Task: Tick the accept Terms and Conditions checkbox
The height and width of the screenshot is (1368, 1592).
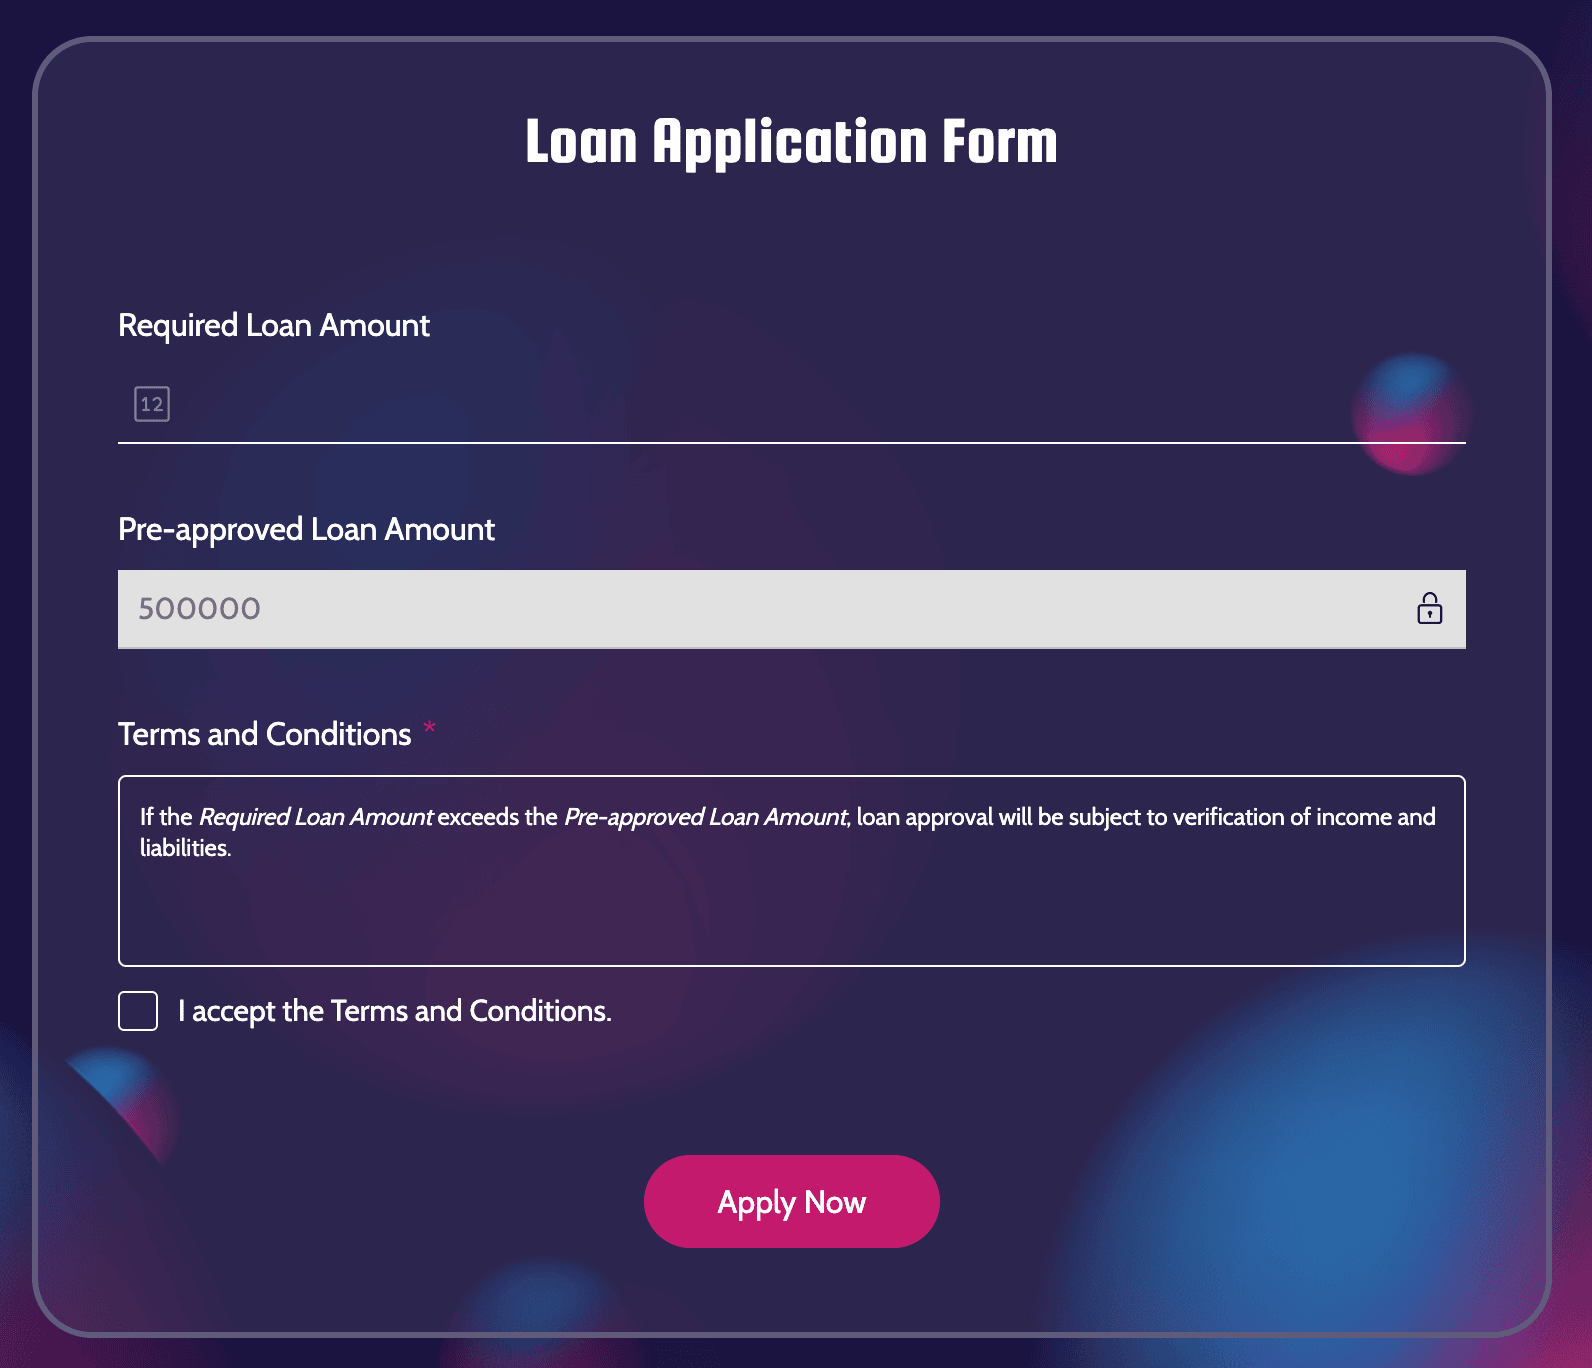Action: click(138, 1011)
